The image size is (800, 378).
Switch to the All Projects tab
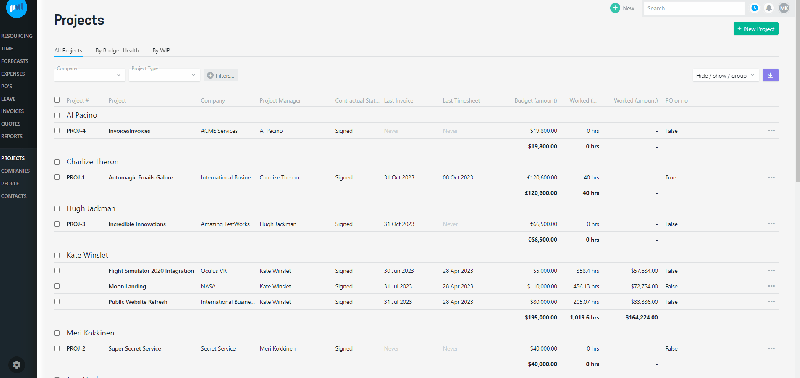click(x=68, y=51)
